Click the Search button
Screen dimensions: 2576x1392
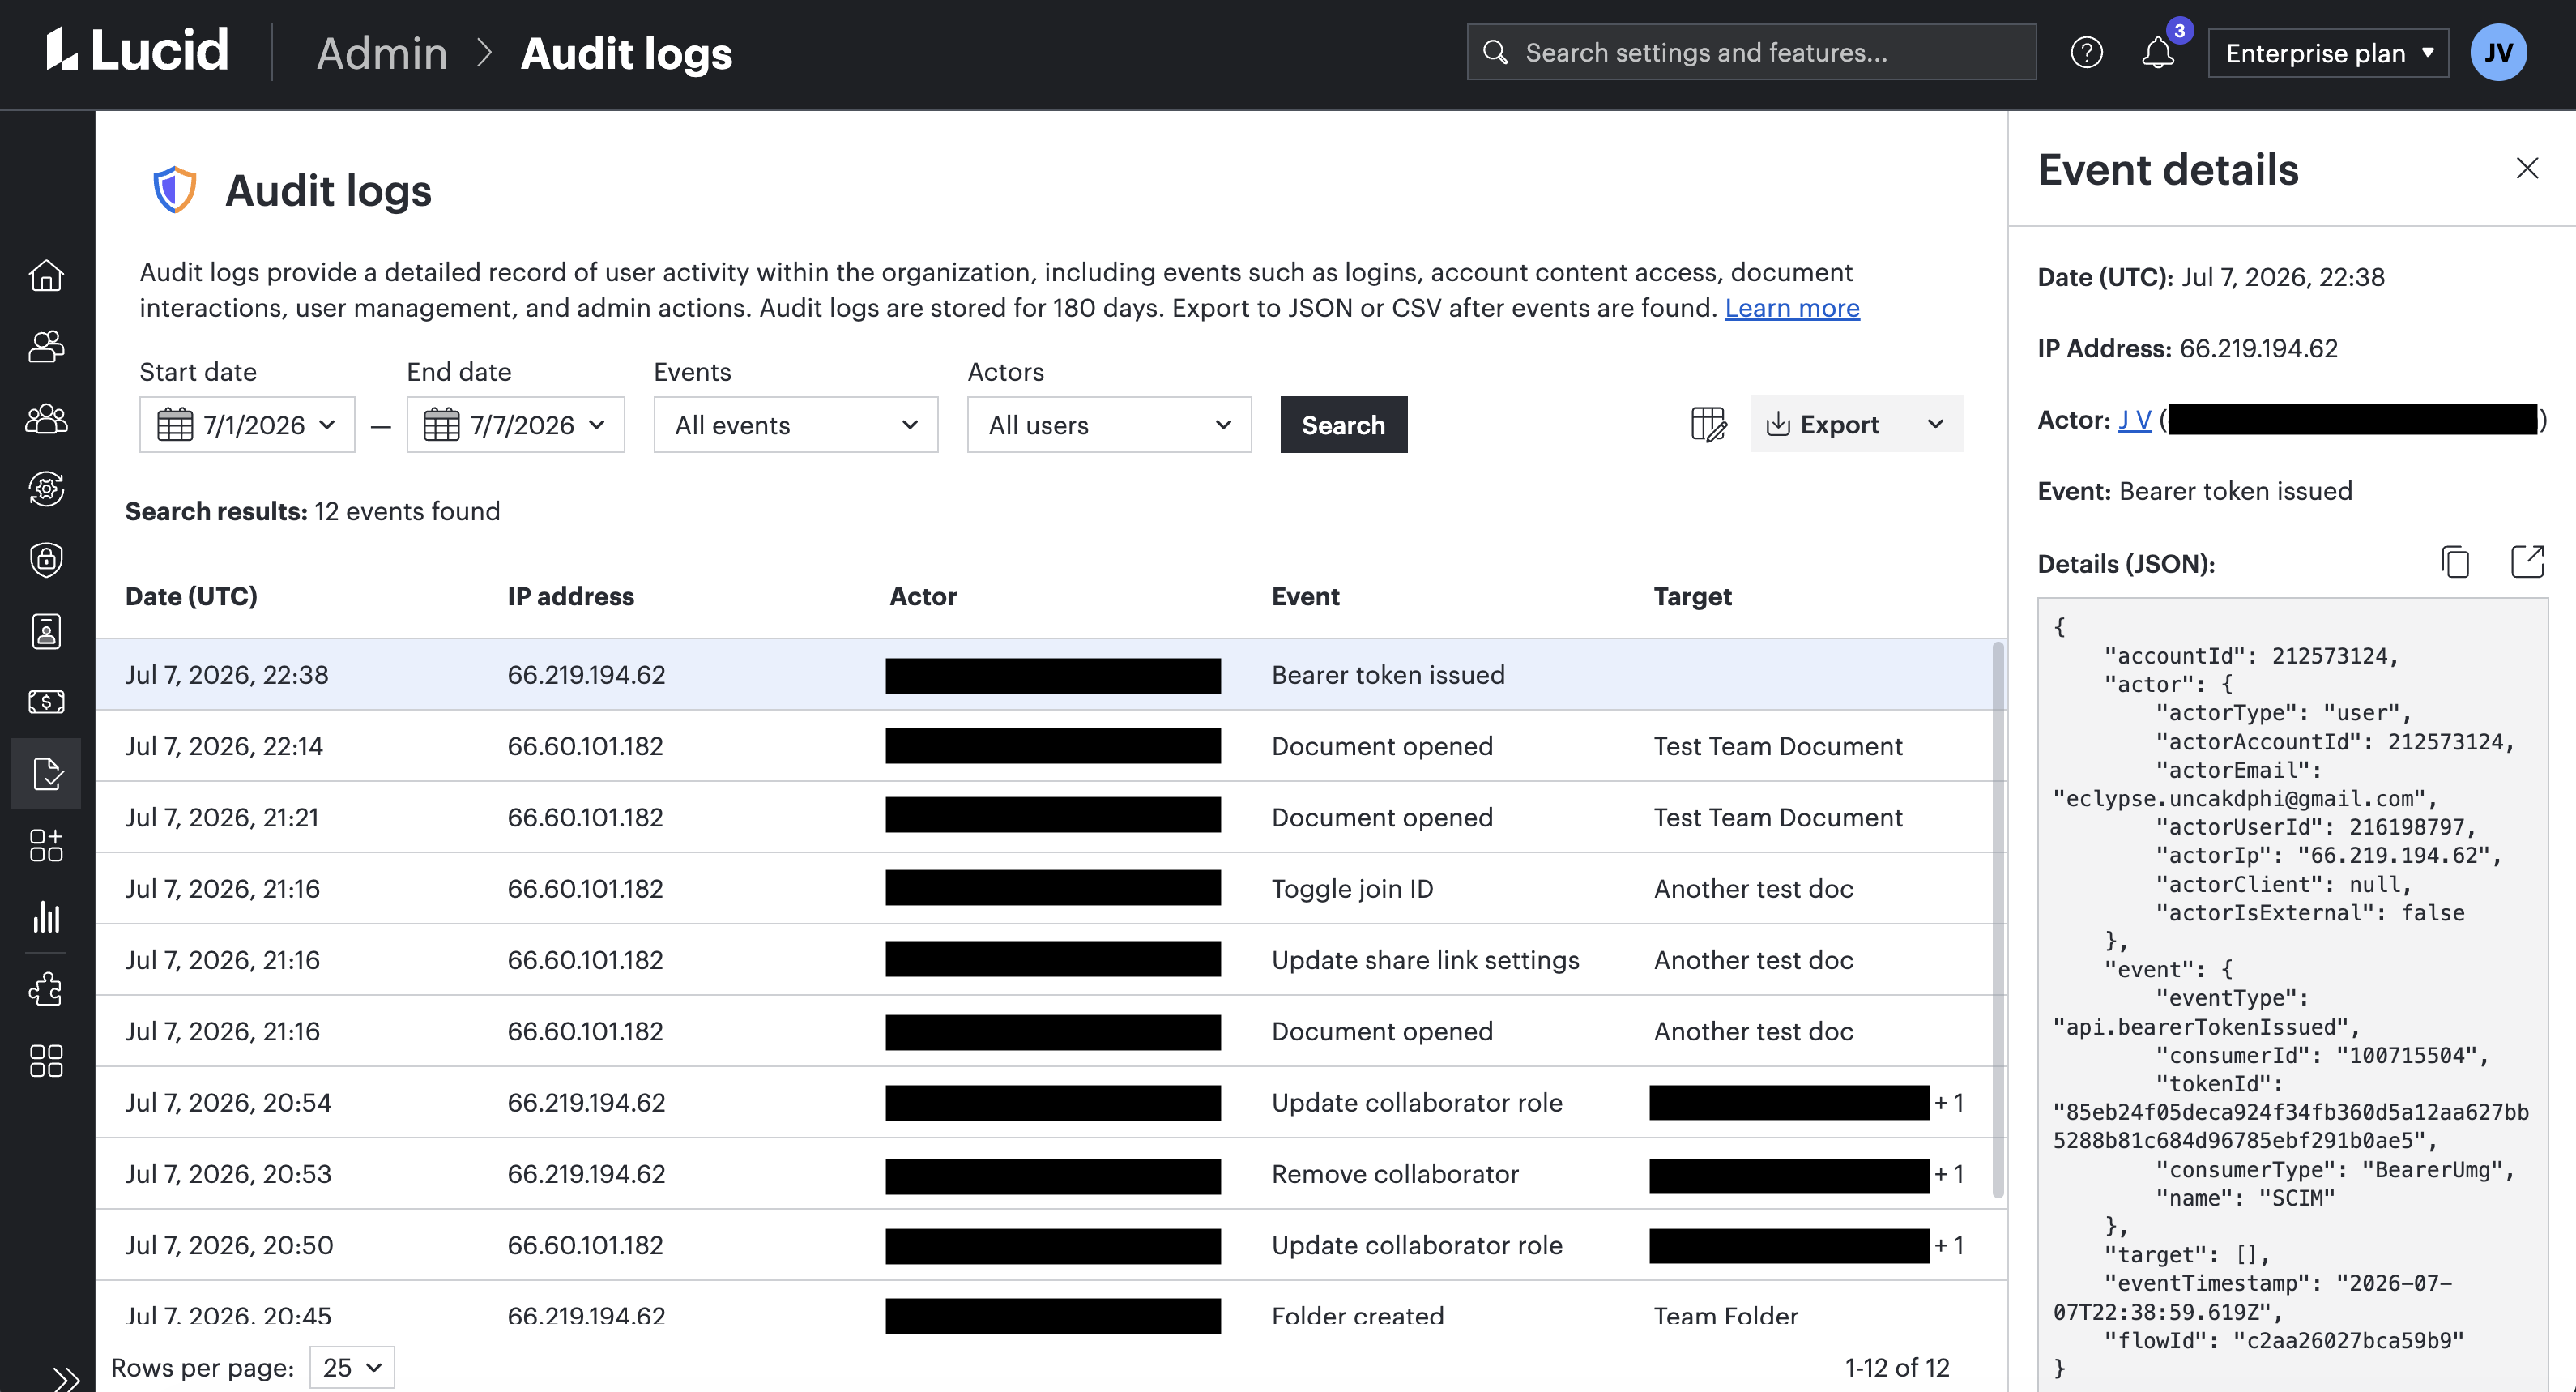(1343, 425)
